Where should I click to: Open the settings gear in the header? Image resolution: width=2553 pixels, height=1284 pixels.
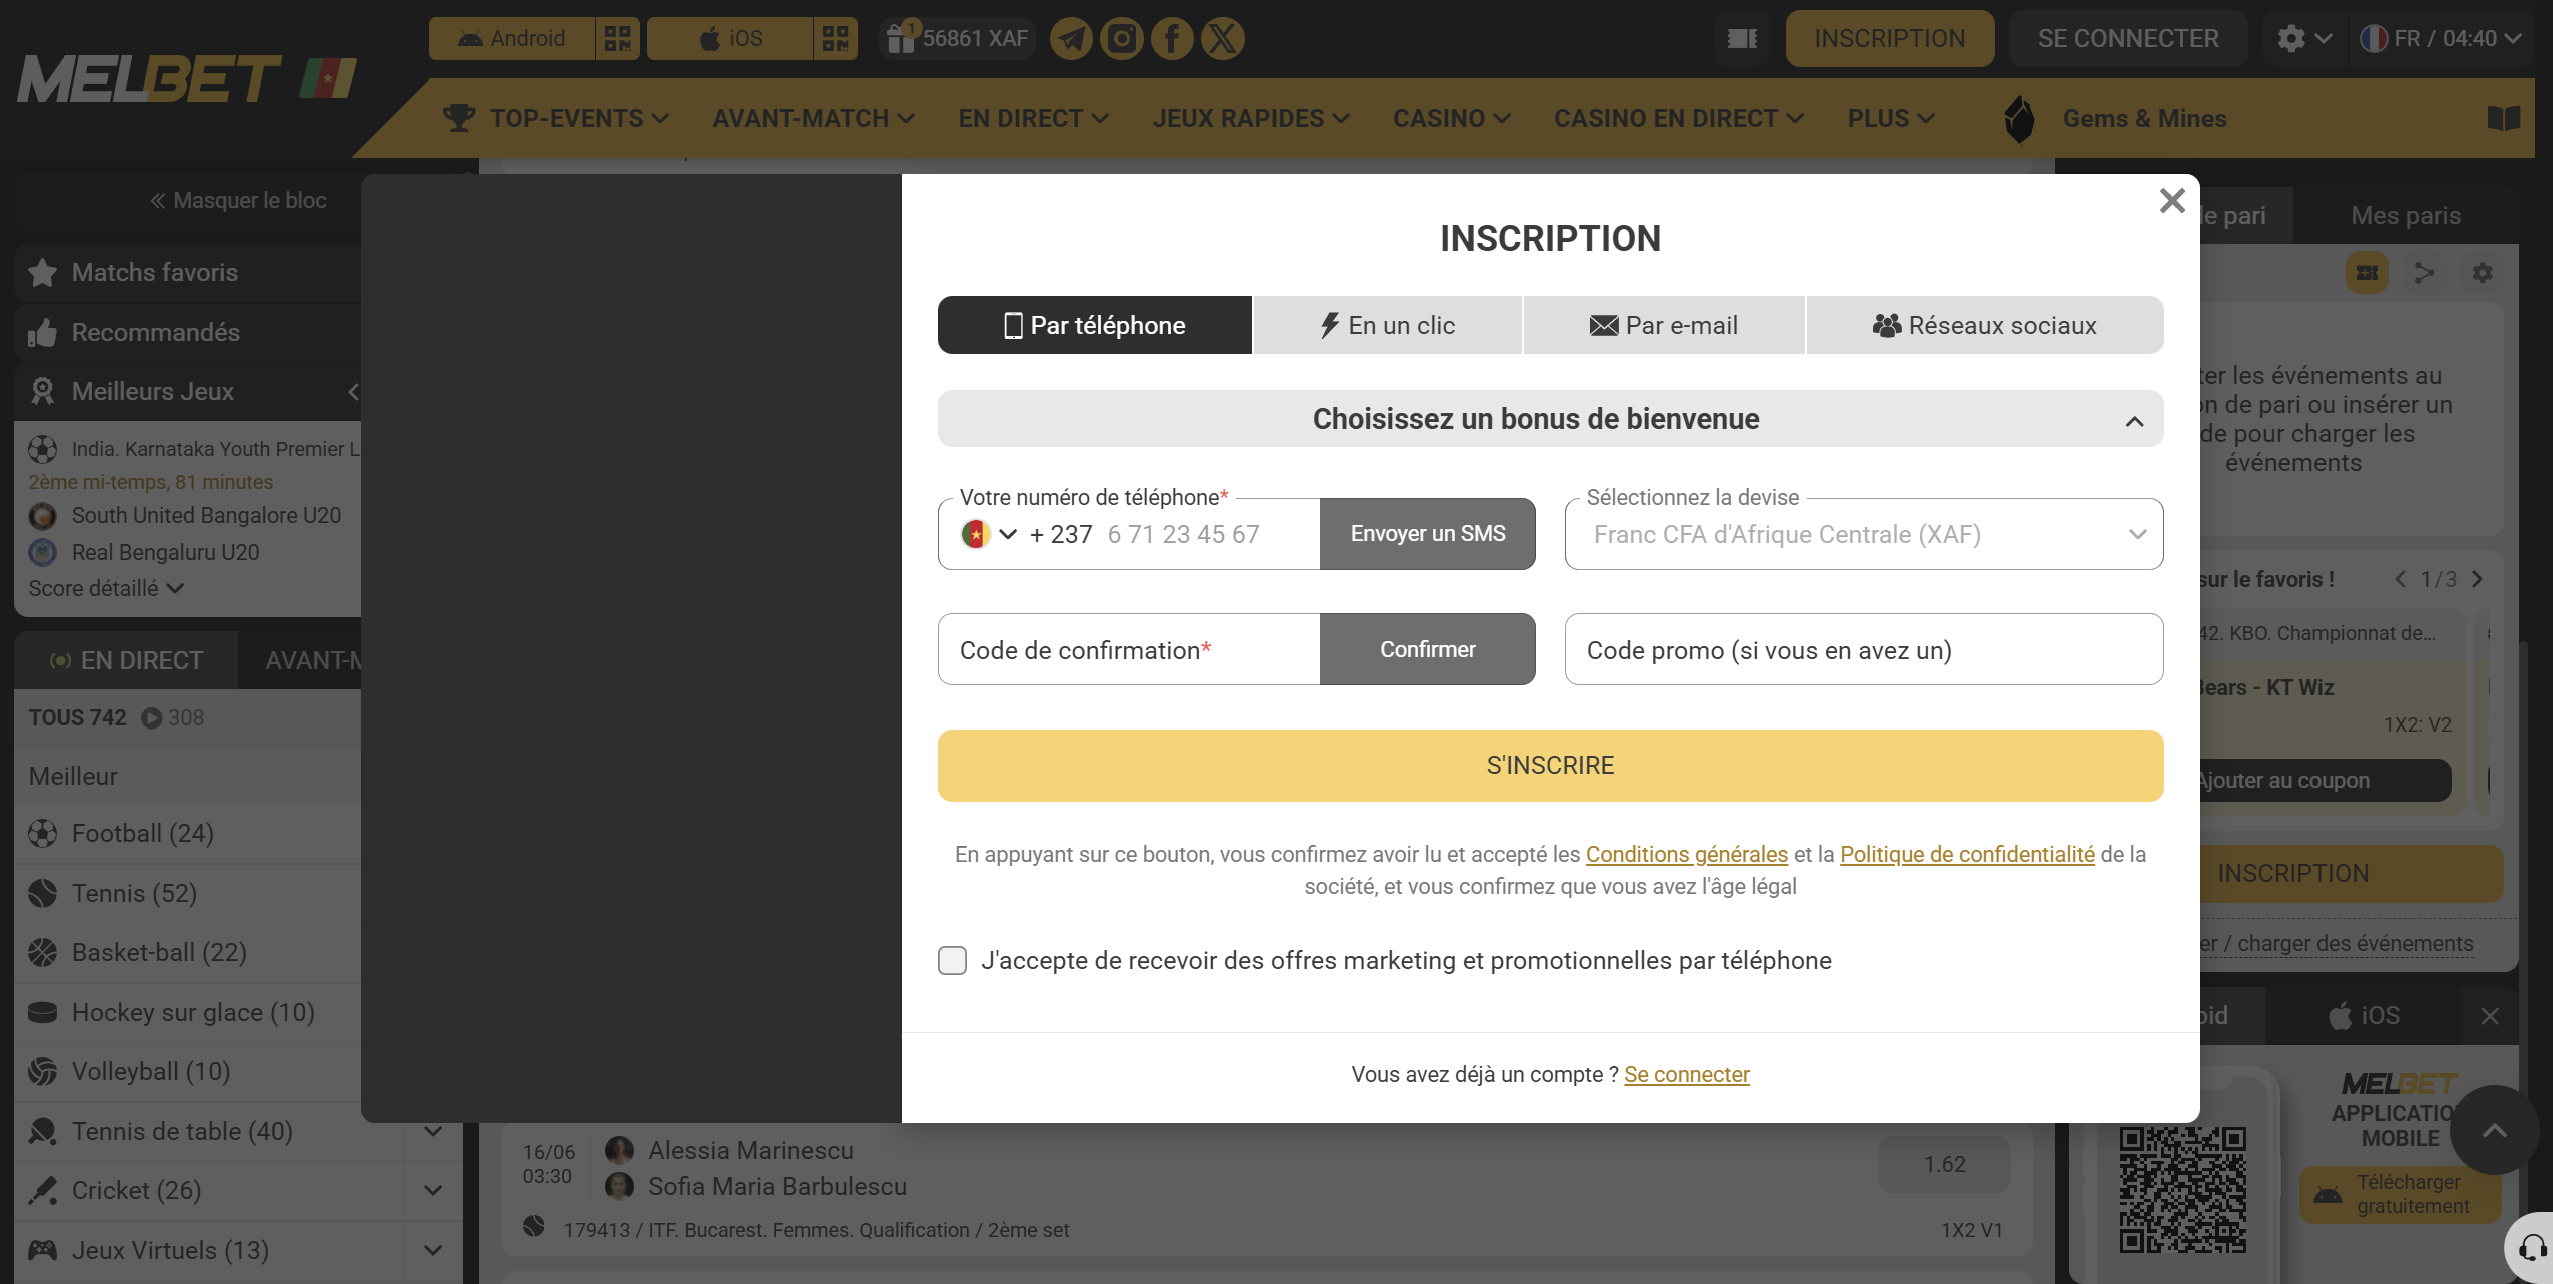(2303, 39)
